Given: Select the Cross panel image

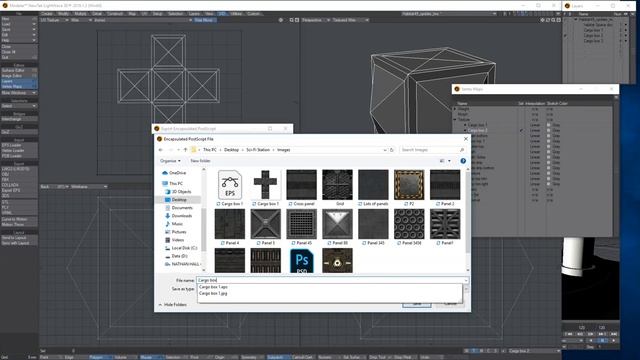Looking at the screenshot, I should (x=301, y=188).
